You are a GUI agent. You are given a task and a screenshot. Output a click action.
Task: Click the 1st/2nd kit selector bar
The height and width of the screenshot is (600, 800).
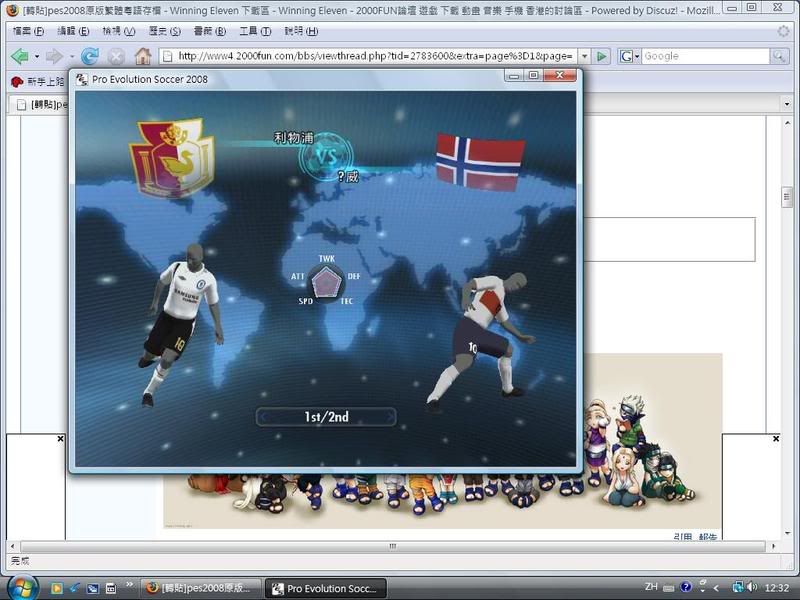click(326, 417)
